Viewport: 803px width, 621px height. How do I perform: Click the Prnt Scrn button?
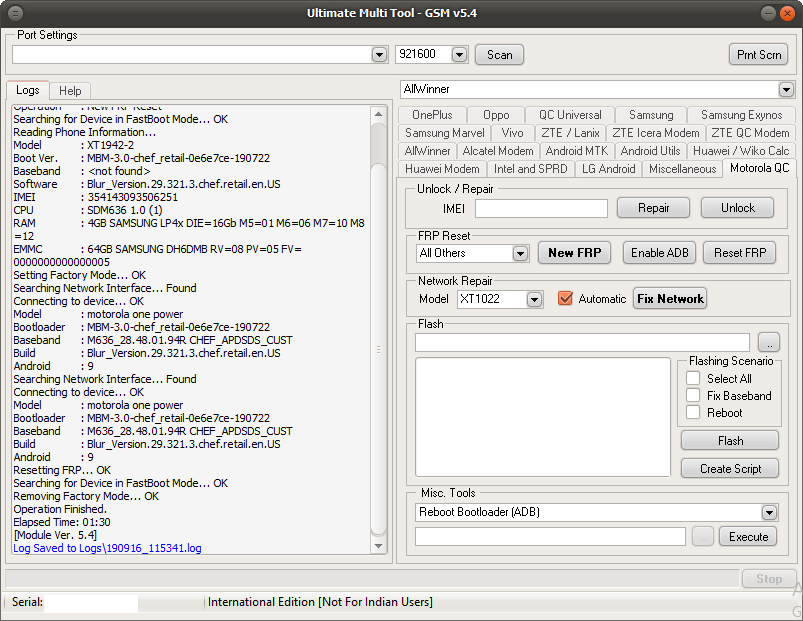click(x=758, y=54)
